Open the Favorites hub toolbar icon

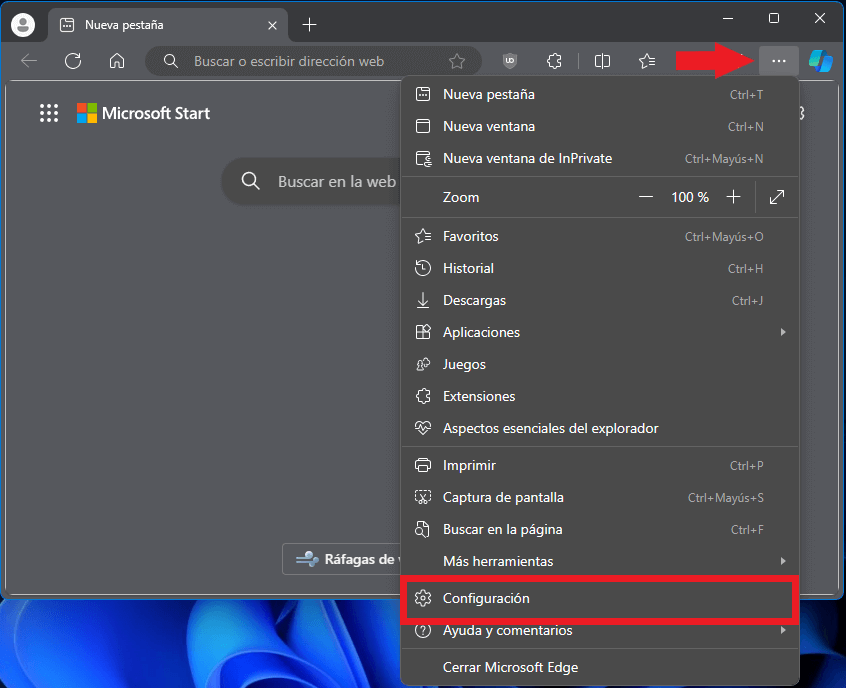coord(647,61)
